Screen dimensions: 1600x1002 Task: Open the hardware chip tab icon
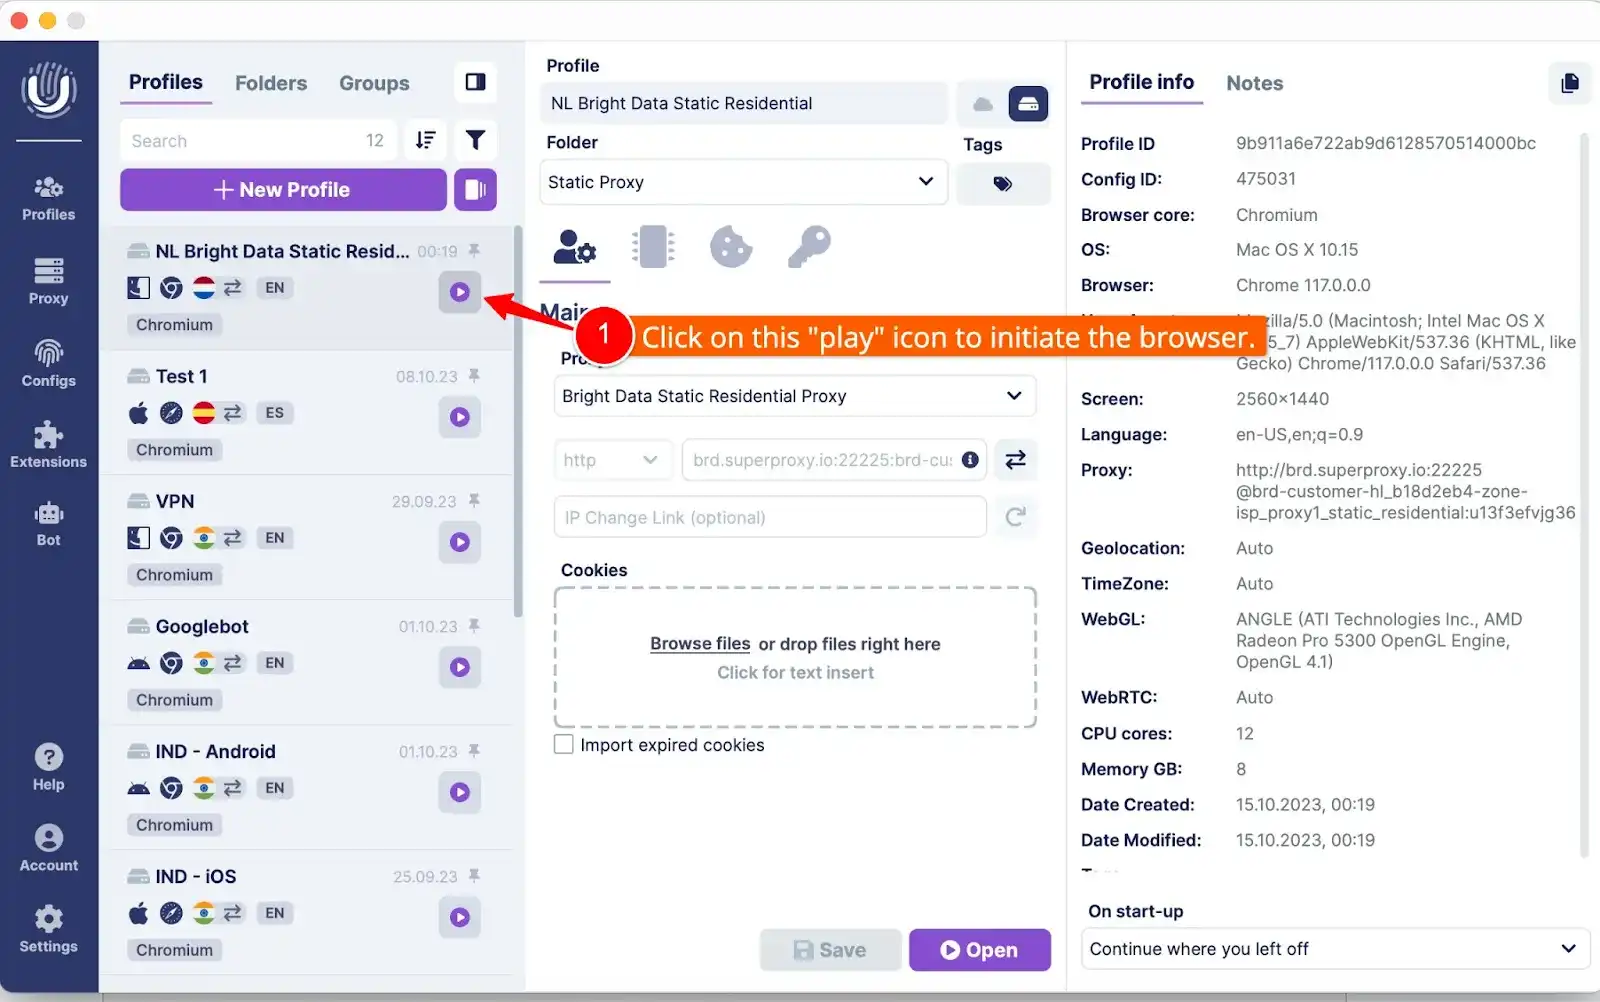coord(653,246)
